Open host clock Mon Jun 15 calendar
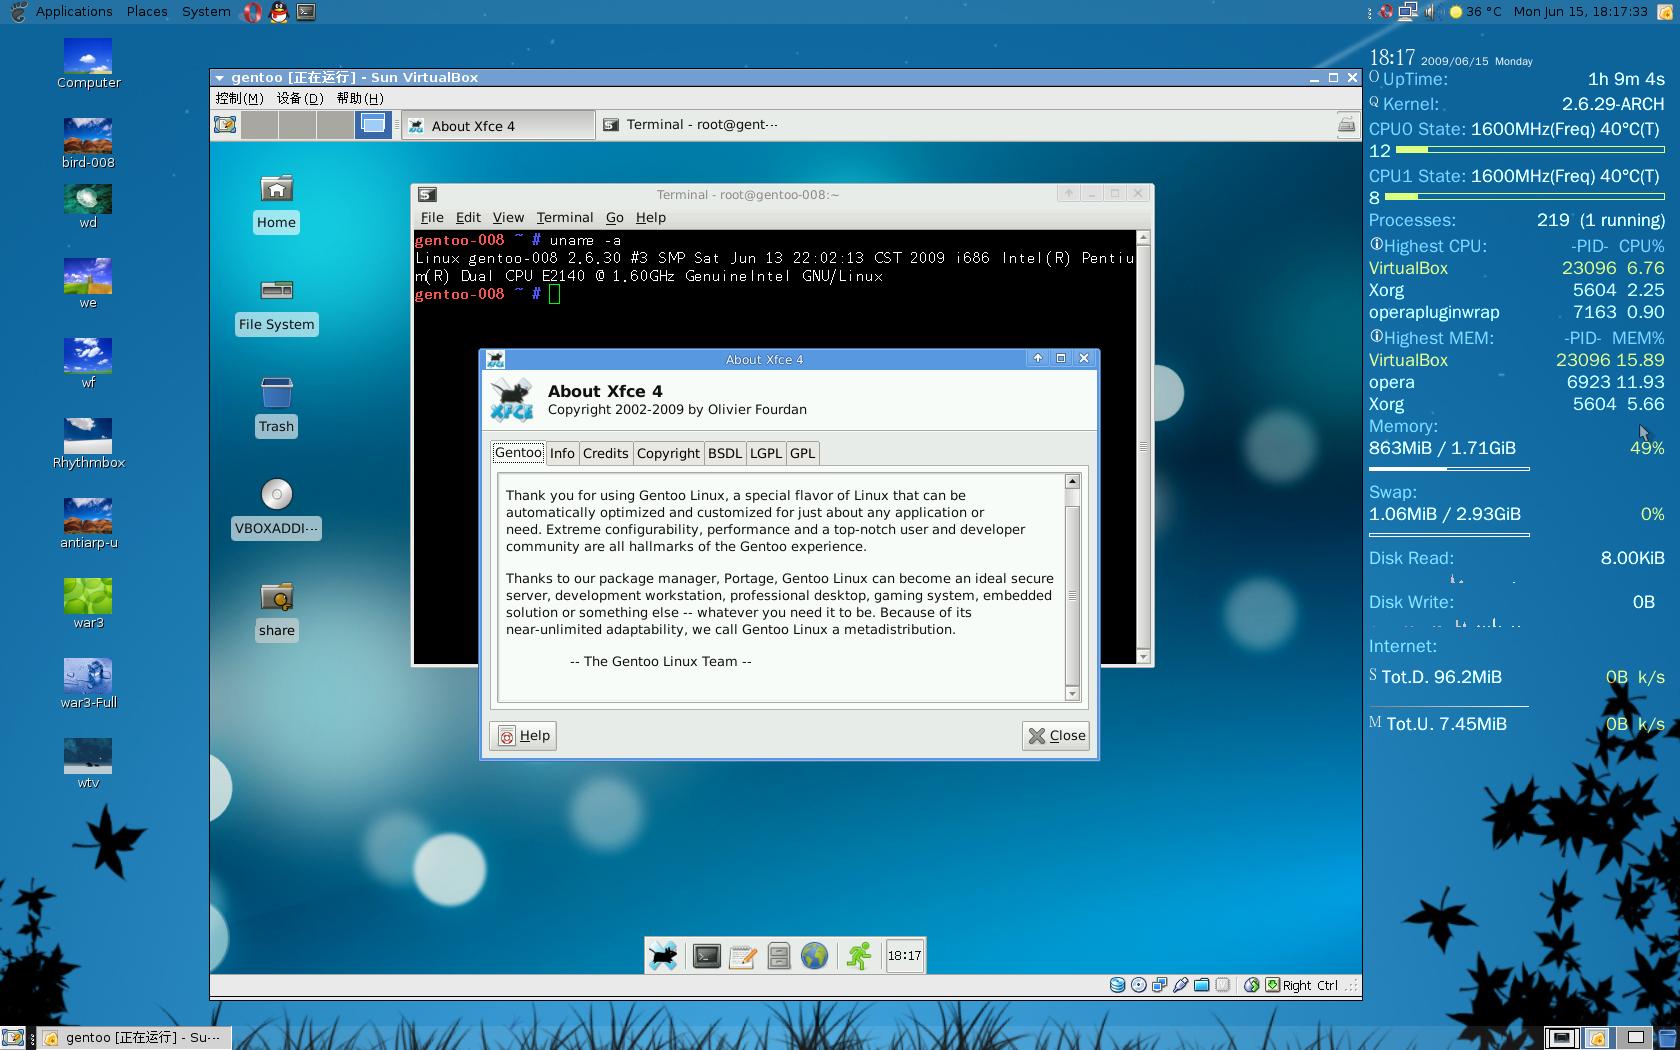Image resolution: width=1680 pixels, height=1050 pixels. [1580, 12]
